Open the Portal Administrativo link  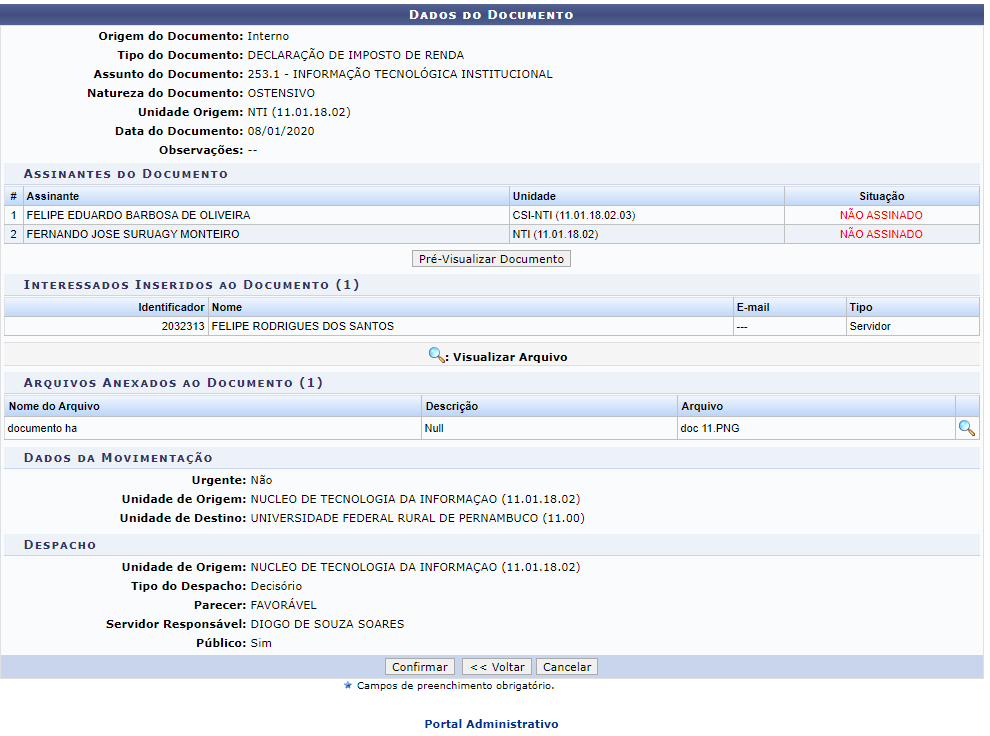click(491, 723)
